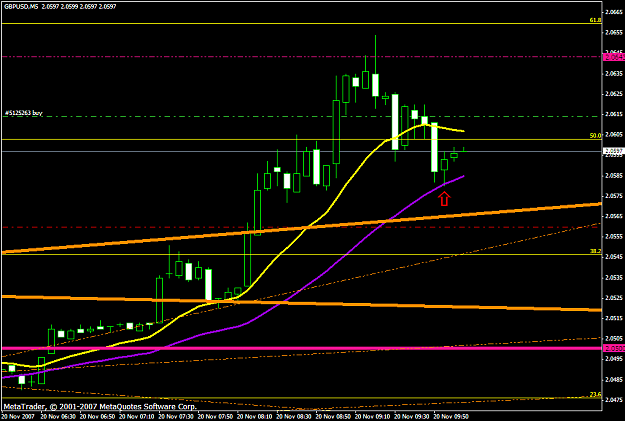Select the upper thick orange trendline
Viewport: 625px width, 421px height.
point(302,228)
